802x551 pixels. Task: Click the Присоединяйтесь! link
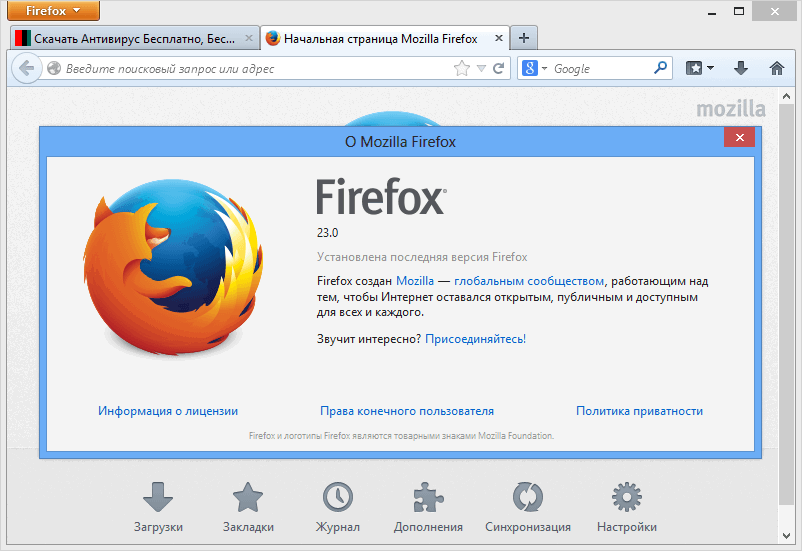(x=475, y=339)
